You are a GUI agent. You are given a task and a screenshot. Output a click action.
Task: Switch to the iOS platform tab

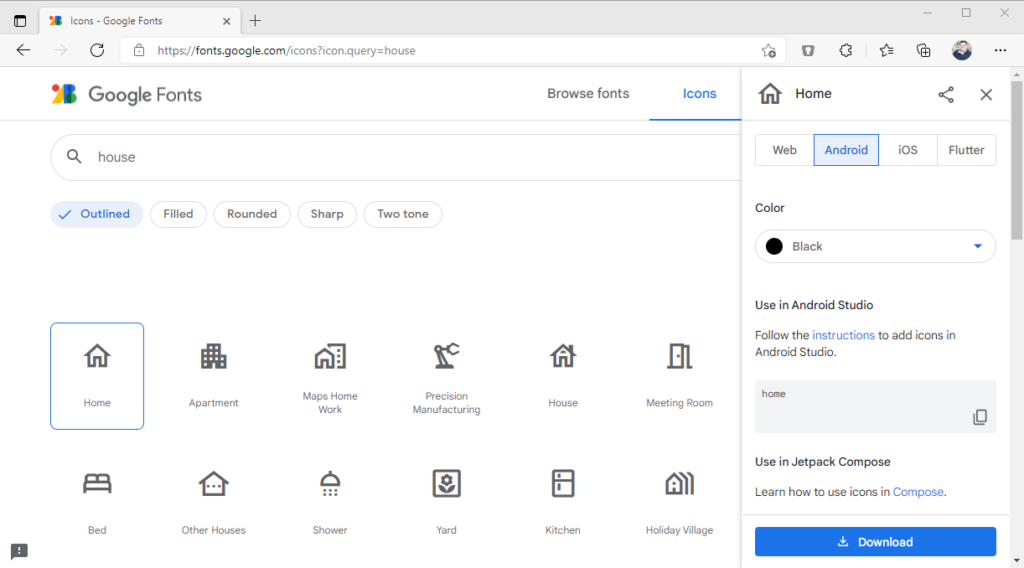(x=907, y=150)
